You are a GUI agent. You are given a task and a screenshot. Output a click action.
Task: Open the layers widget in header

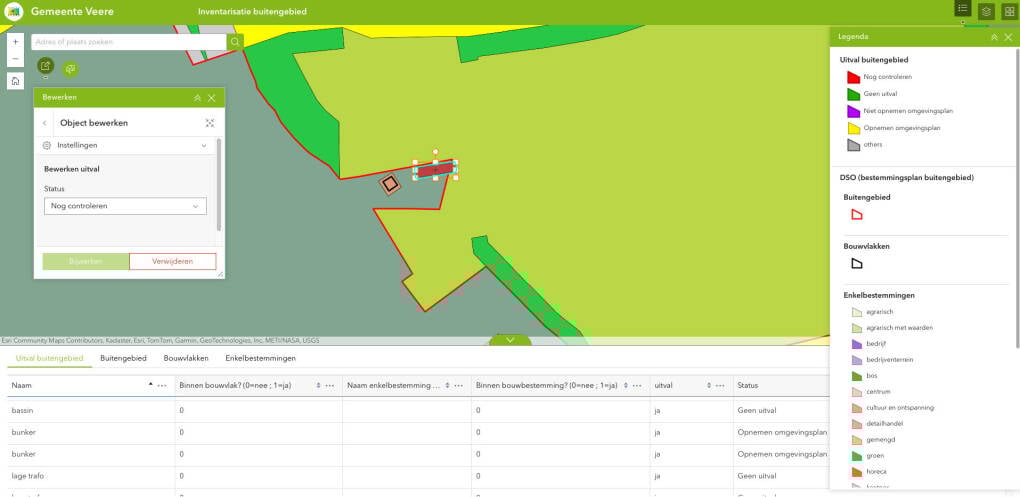tap(986, 11)
